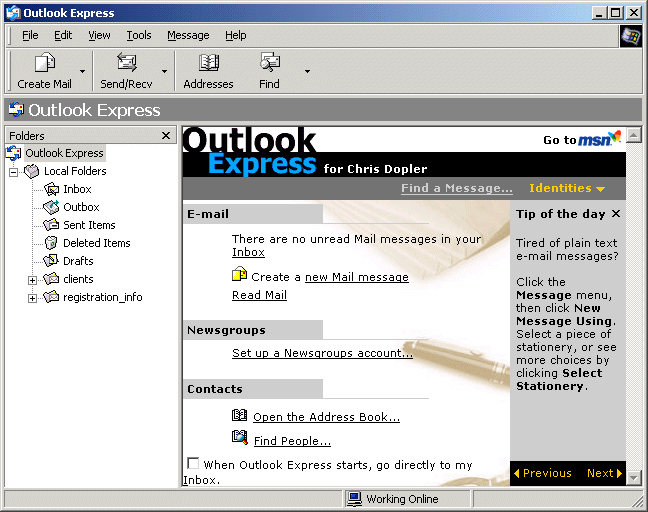The height and width of the screenshot is (512, 648).
Task: Click Set up a Newsgroups account link
Action: 322,353
